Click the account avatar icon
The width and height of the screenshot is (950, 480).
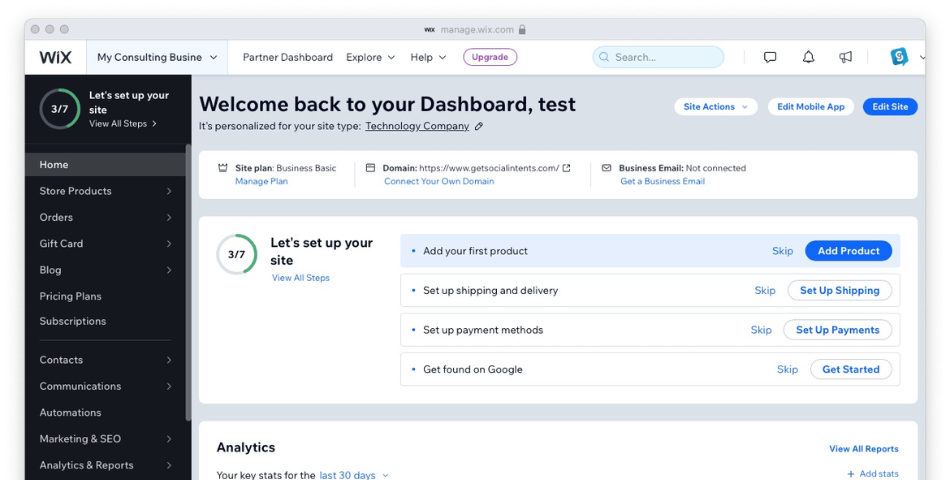pos(899,57)
